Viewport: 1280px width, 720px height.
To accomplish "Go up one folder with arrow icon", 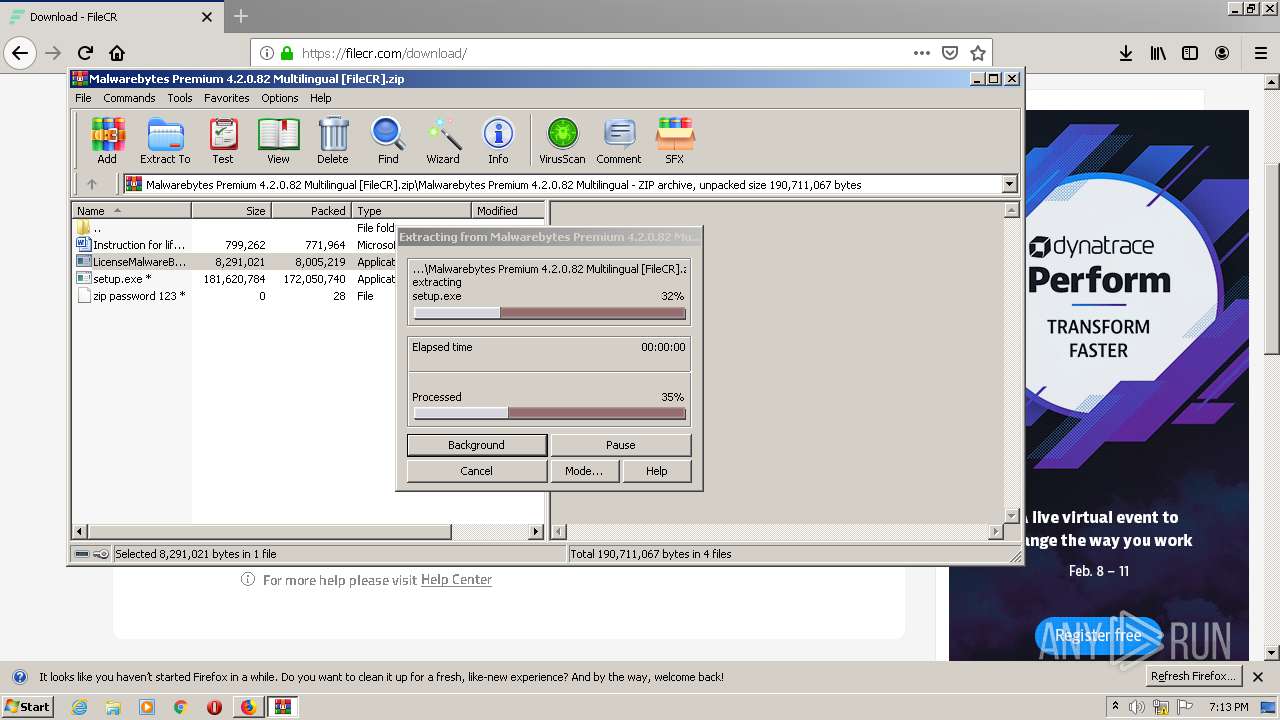I will tap(92, 184).
